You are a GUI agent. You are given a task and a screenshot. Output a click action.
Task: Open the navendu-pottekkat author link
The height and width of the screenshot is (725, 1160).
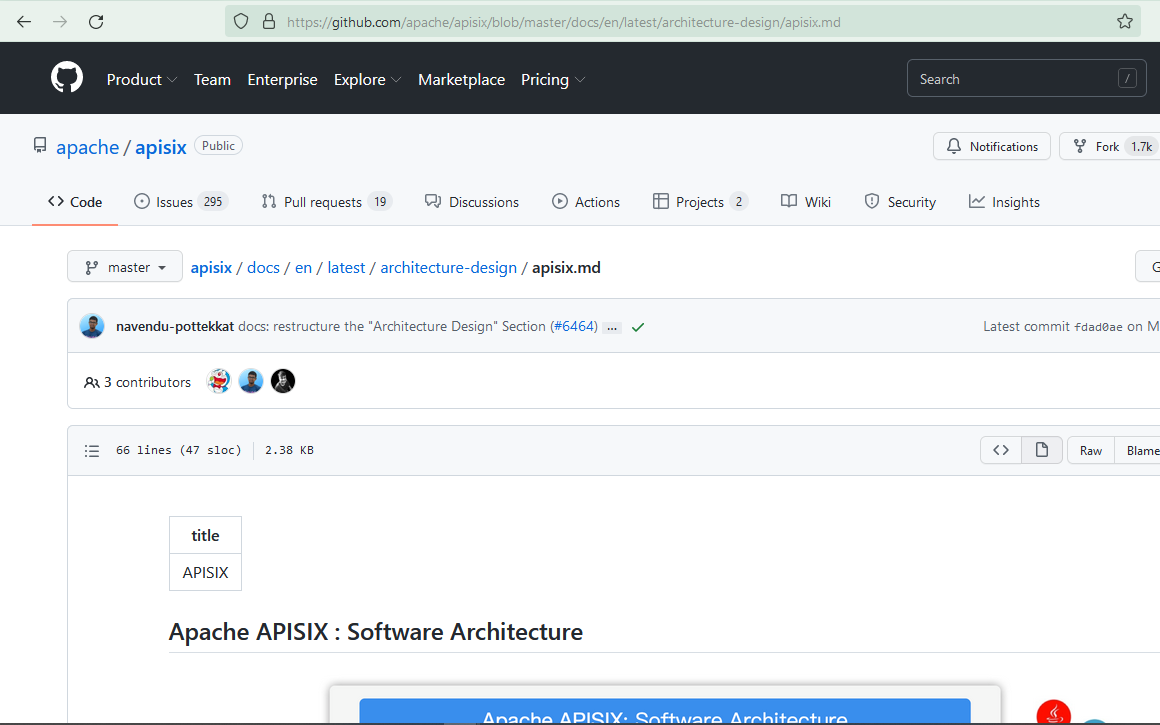click(175, 326)
